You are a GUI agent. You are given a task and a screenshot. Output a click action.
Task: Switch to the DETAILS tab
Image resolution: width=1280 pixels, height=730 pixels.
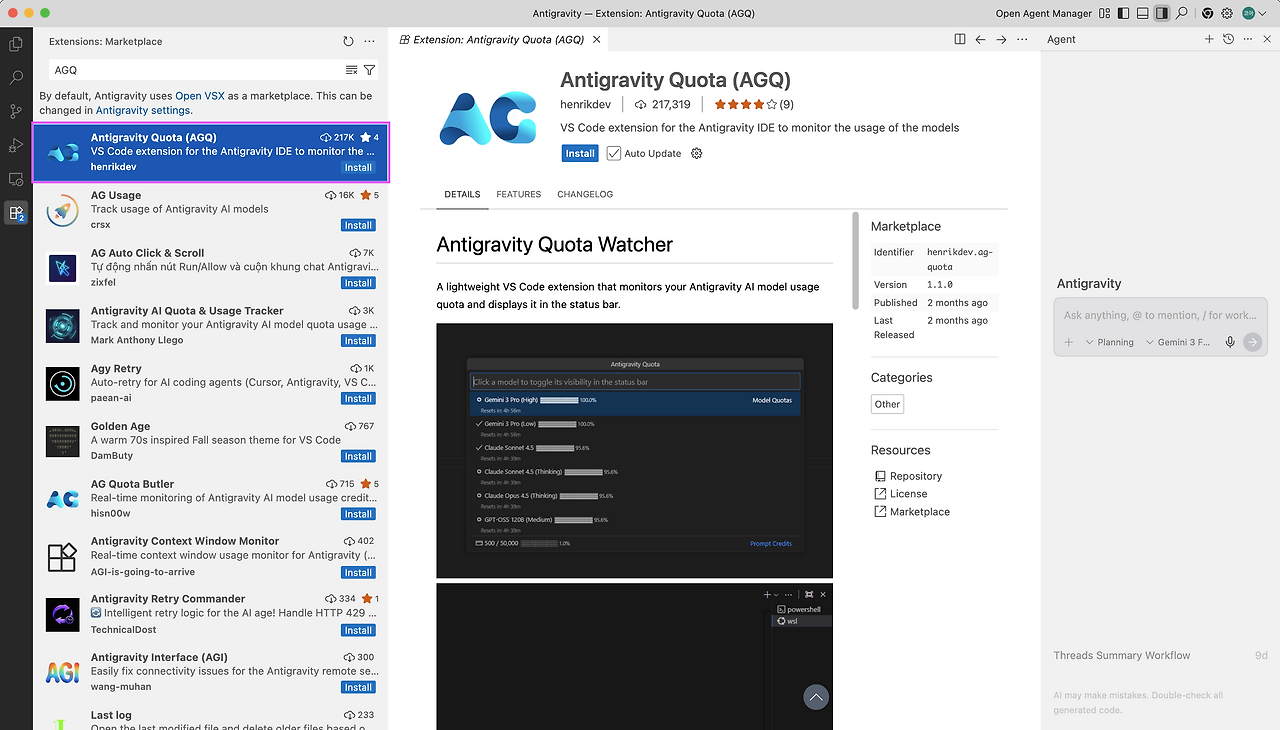pos(462,194)
